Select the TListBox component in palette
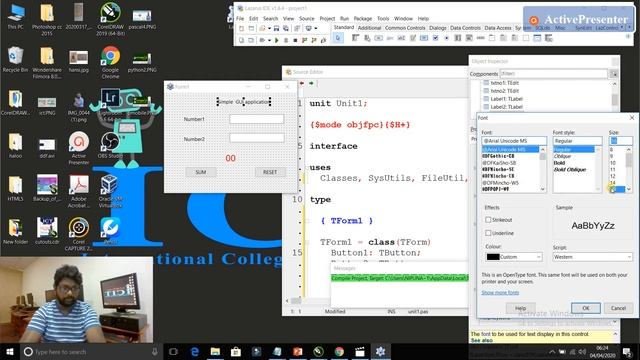 click(x=458, y=38)
